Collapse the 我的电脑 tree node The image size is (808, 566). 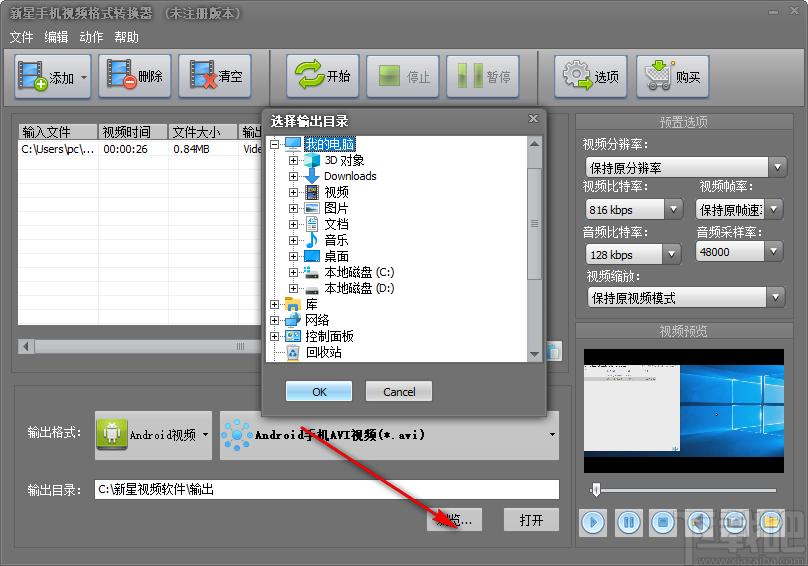click(275, 144)
